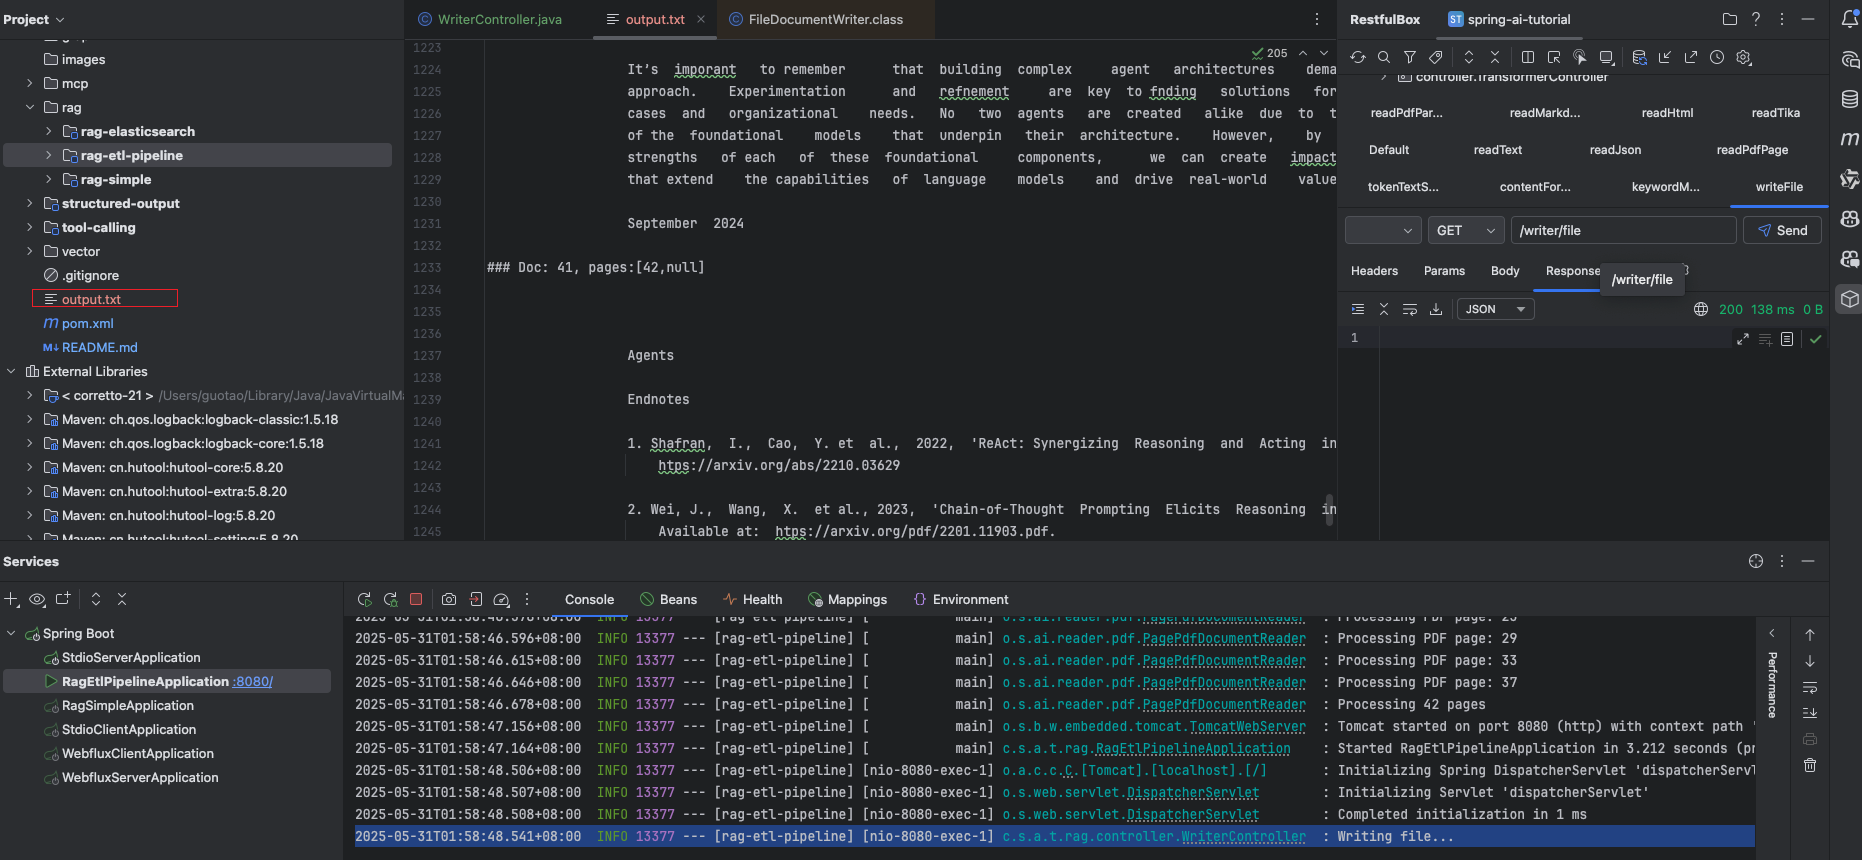The height and width of the screenshot is (860, 1862).
Task: Open RestfulBox settings gear icon
Action: [1744, 57]
